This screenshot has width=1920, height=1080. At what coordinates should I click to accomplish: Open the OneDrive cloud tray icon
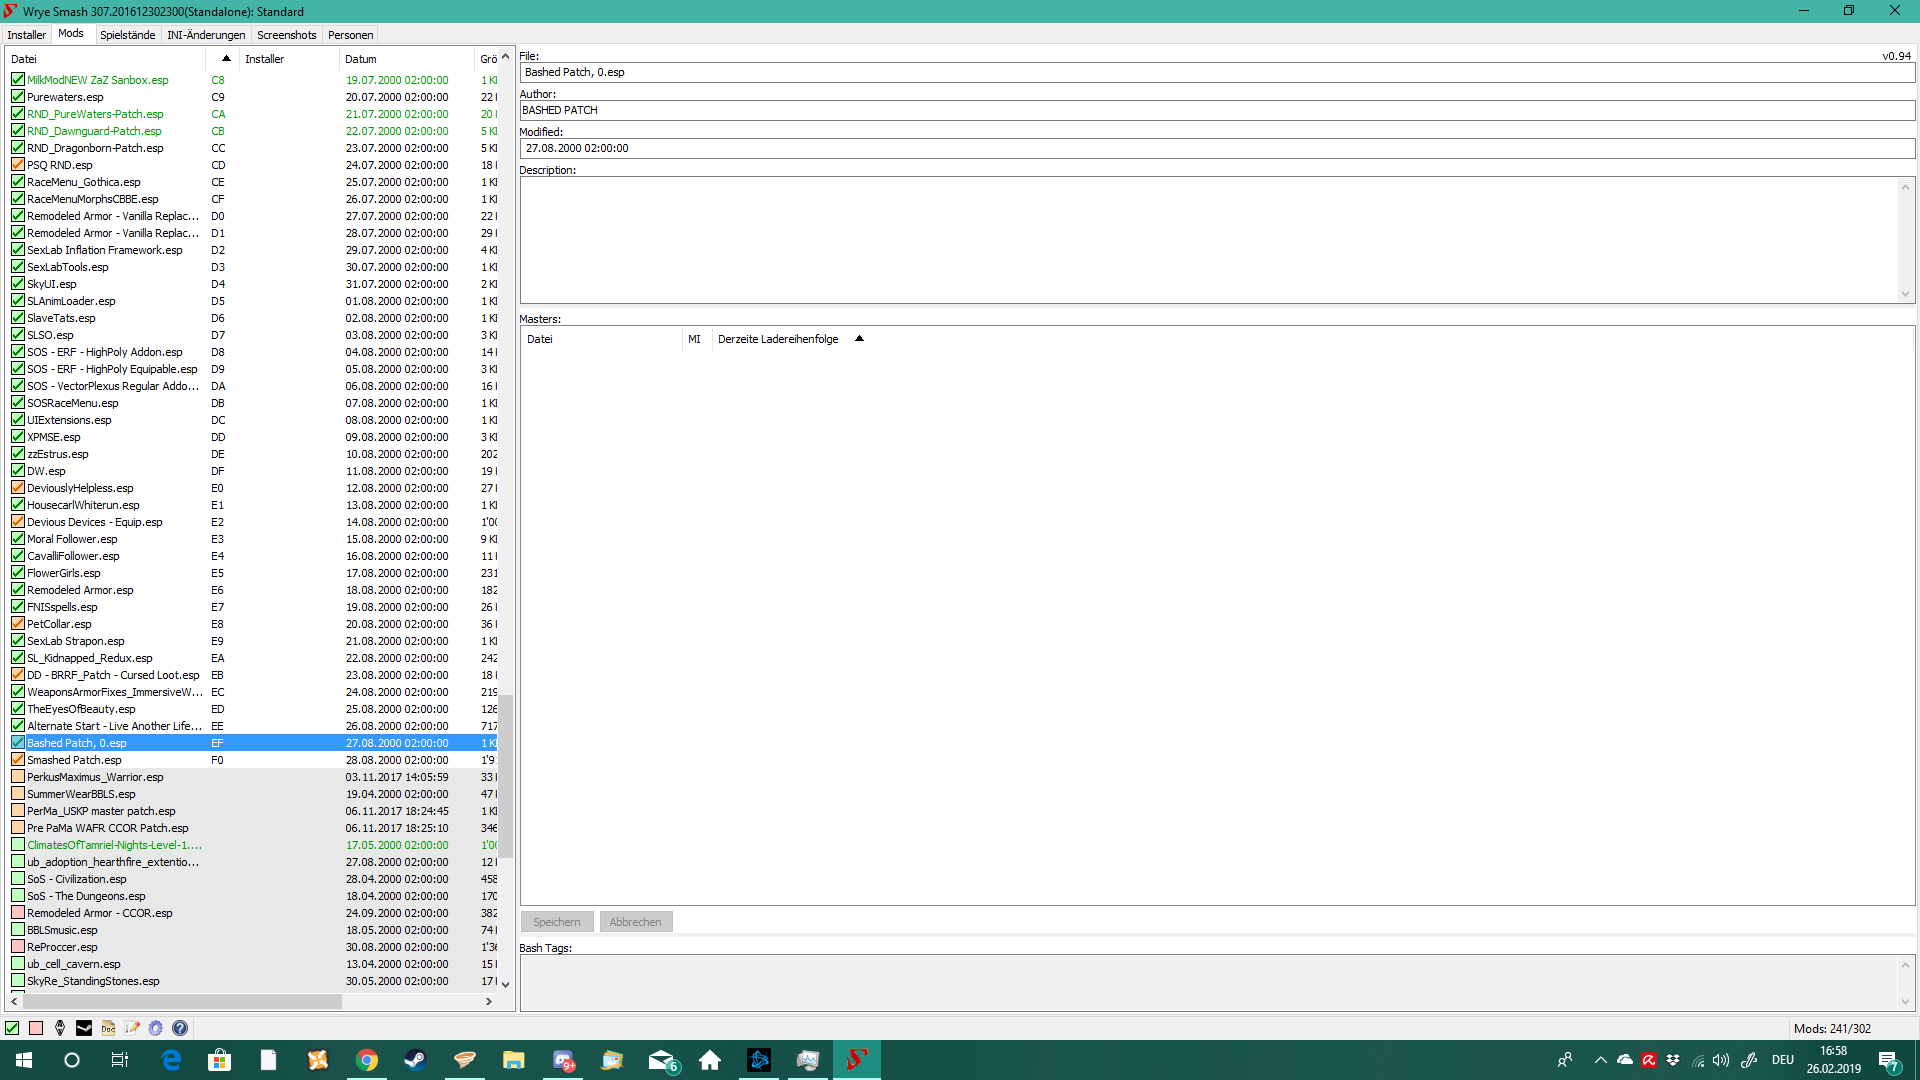pyautogui.click(x=1625, y=1060)
